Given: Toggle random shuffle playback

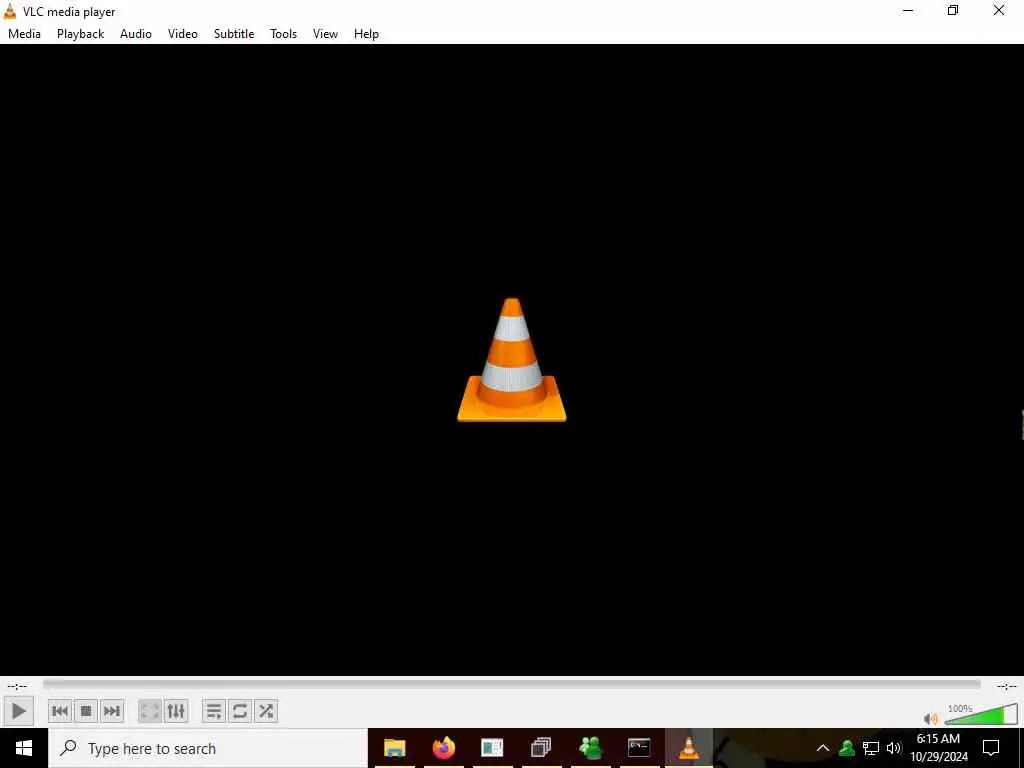Looking at the screenshot, I should click(266, 711).
